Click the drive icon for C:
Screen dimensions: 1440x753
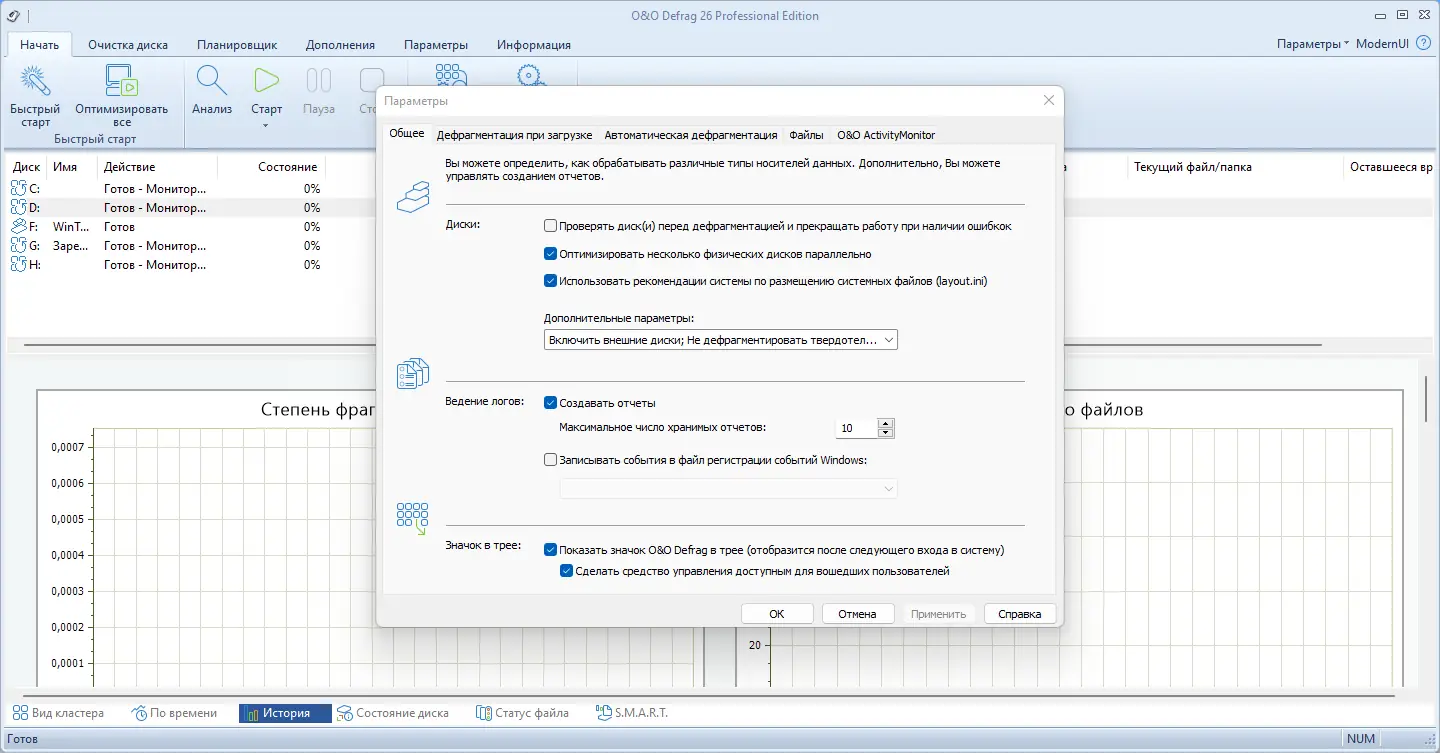(x=18, y=188)
